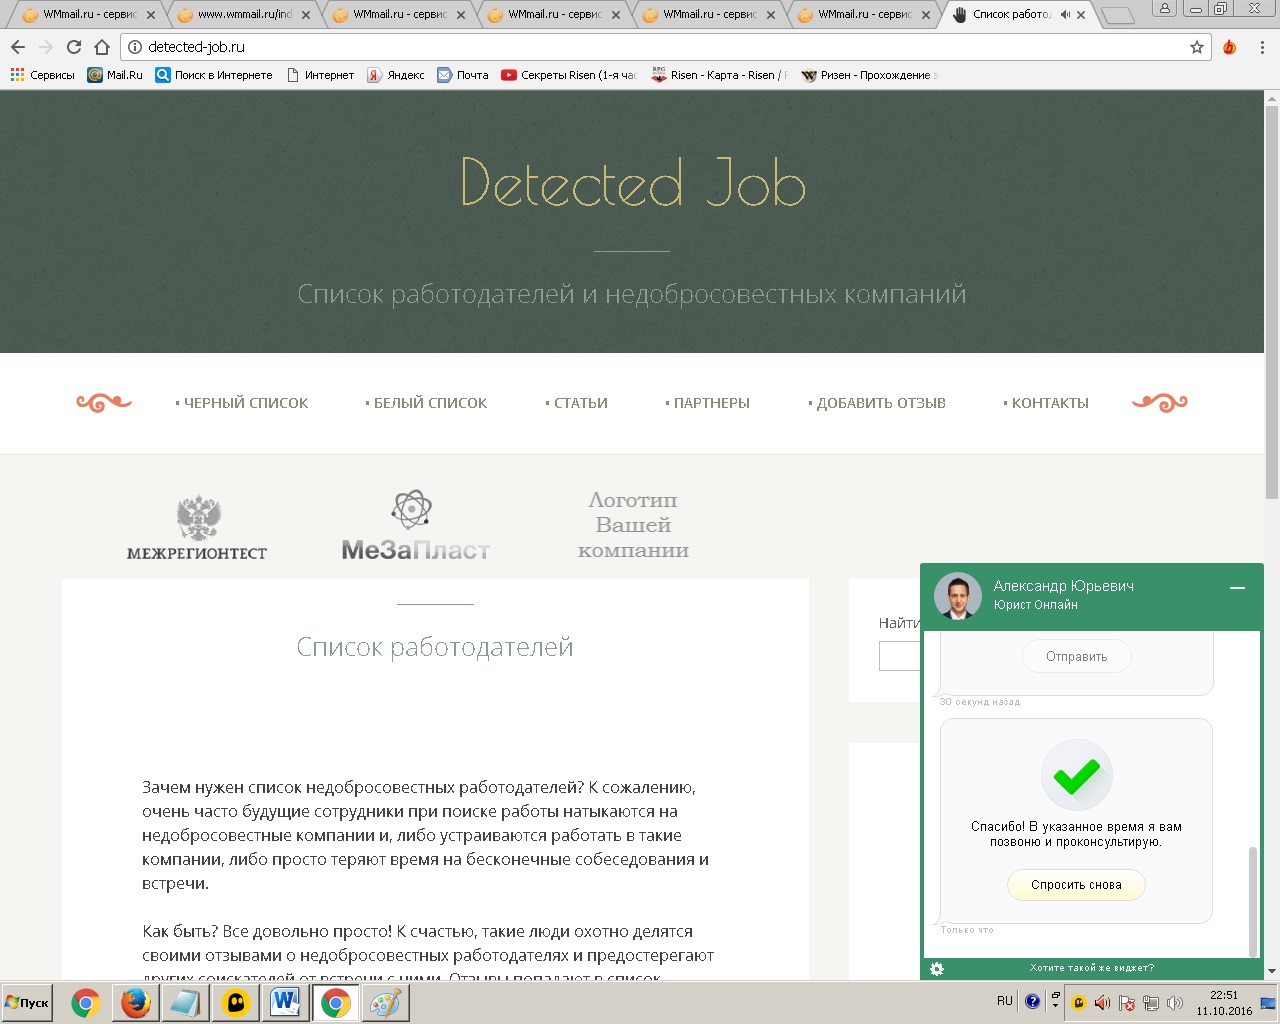Open the home page via house icon
This screenshot has width=1280, height=1024.
pos(102,47)
